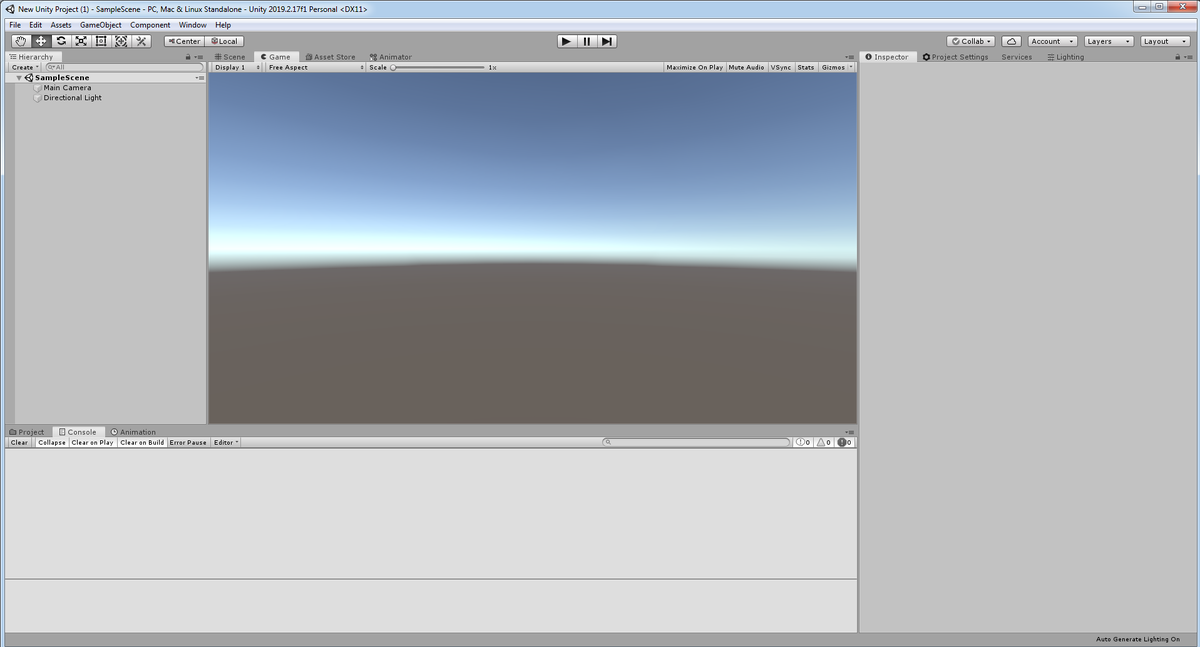The width and height of the screenshot is (1200, 647).
Task: Click the Step frame button
Action: click(607, 41)
